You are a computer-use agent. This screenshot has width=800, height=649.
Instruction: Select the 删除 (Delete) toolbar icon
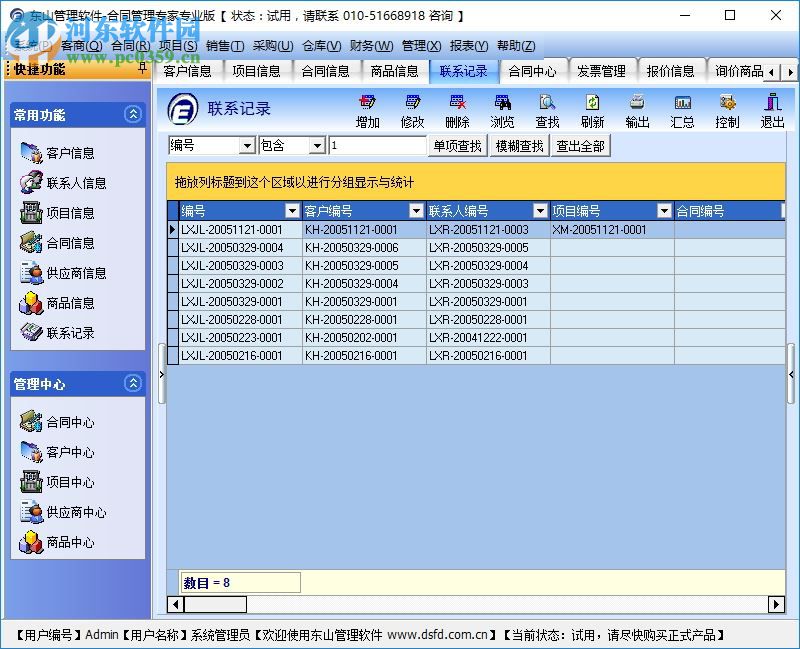(457, 110)
